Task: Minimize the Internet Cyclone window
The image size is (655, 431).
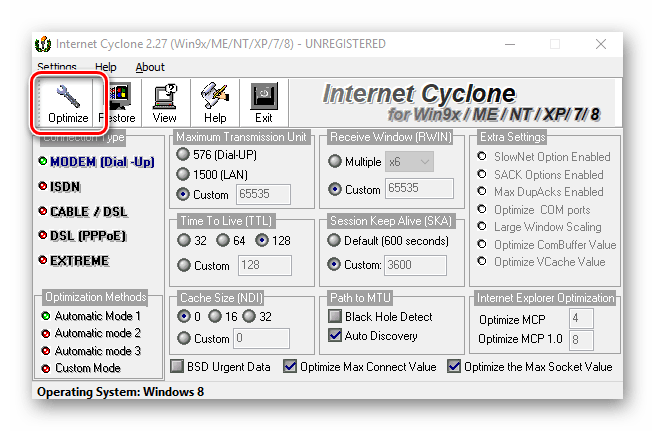Action: [x=510, y=44]
